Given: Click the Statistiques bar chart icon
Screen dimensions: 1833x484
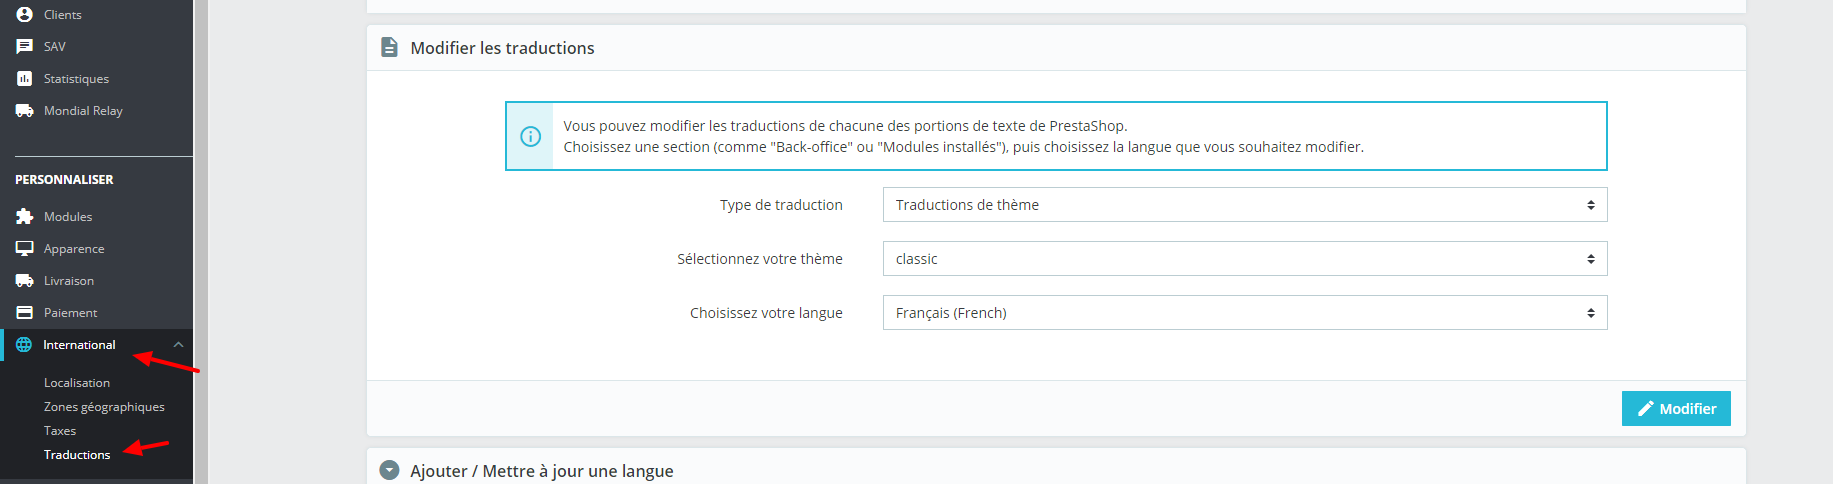Looking at the screenshot, I should pos(24,78).
